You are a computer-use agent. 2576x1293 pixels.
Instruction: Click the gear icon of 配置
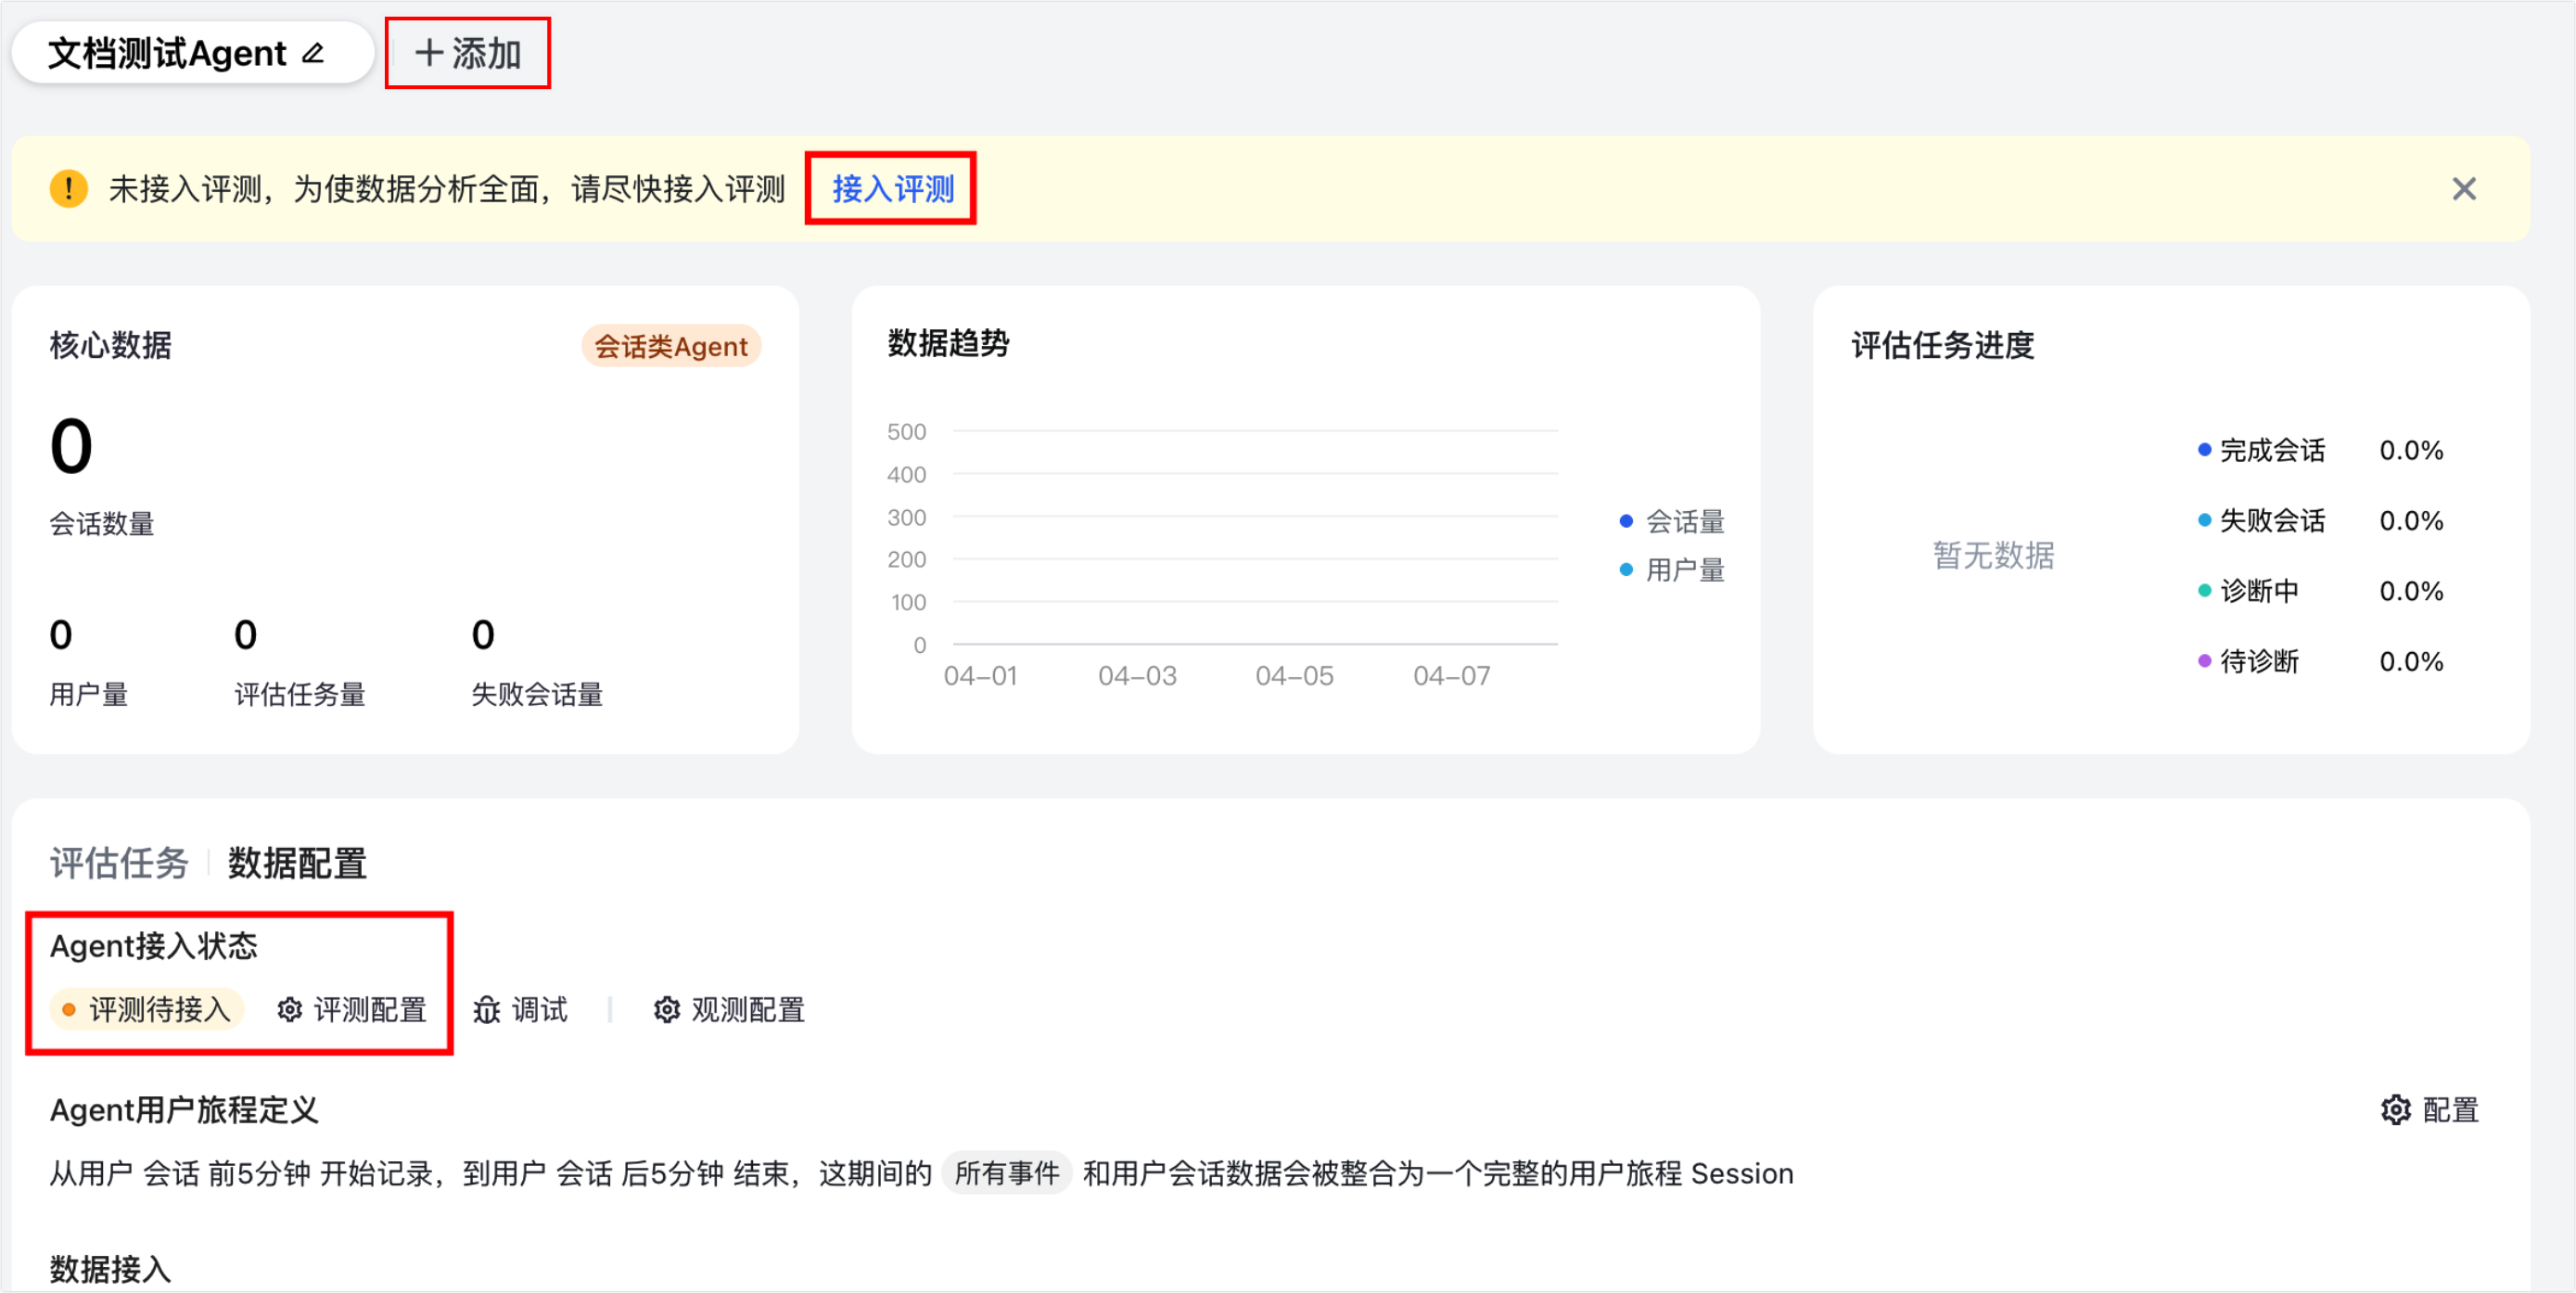tap(2396, 1110)
